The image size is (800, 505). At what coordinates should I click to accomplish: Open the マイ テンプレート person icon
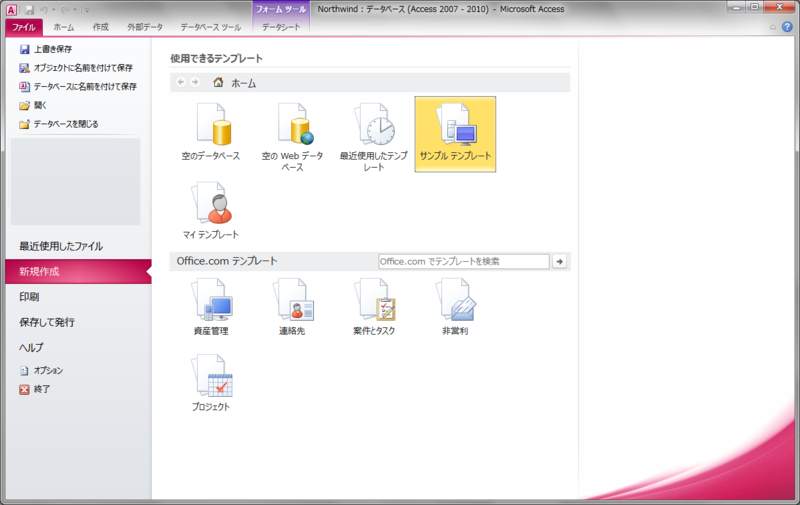(x=211, y=210)
